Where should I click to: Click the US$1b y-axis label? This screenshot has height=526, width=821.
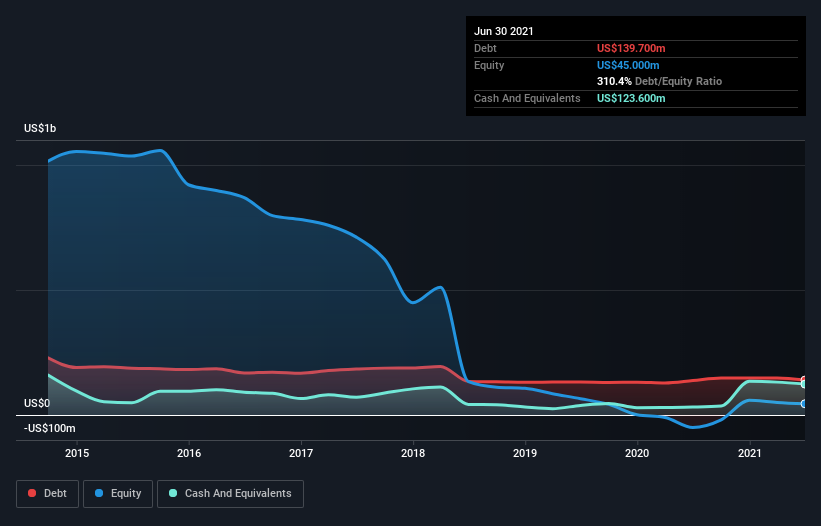tap(40, 128)
